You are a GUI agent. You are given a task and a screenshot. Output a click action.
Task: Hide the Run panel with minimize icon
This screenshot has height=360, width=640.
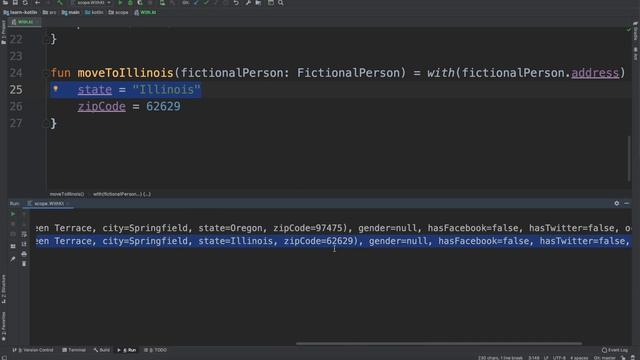point(627,203)
